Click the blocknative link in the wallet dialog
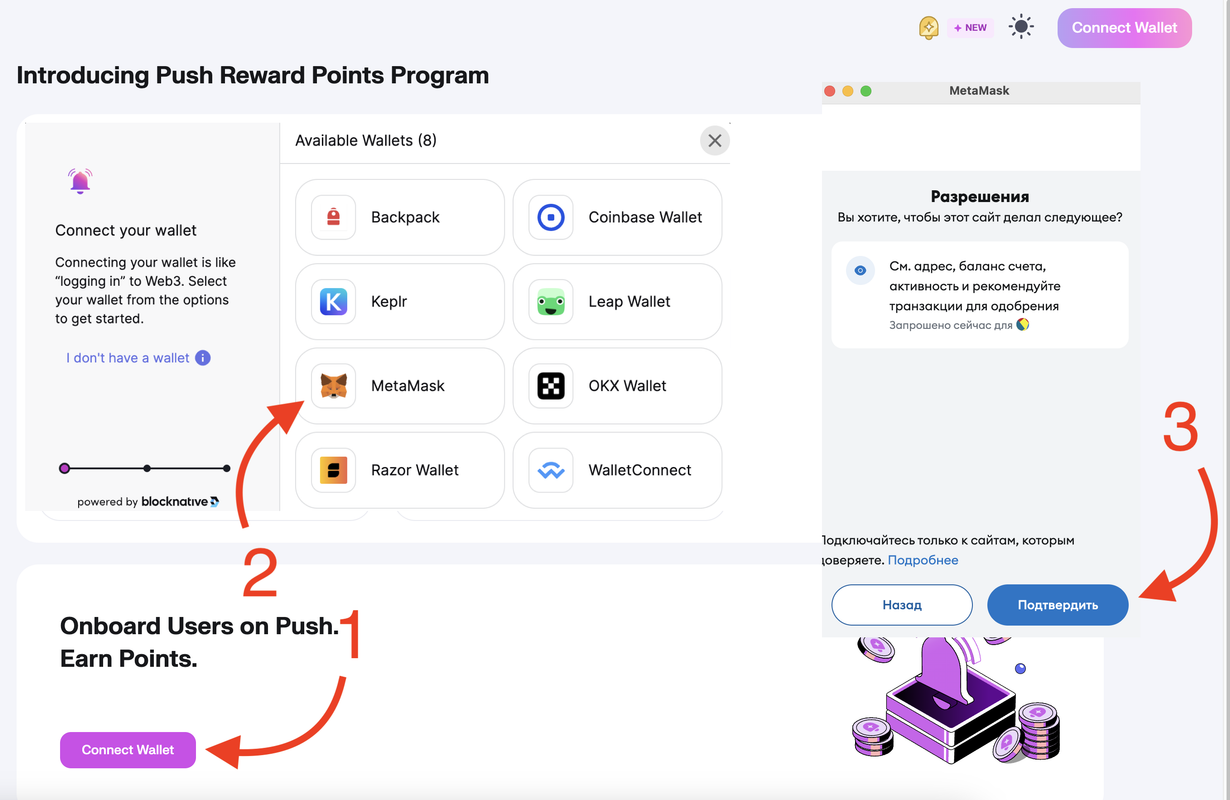The width and height of the screenshot is (1230, 800). pos(180,502)
